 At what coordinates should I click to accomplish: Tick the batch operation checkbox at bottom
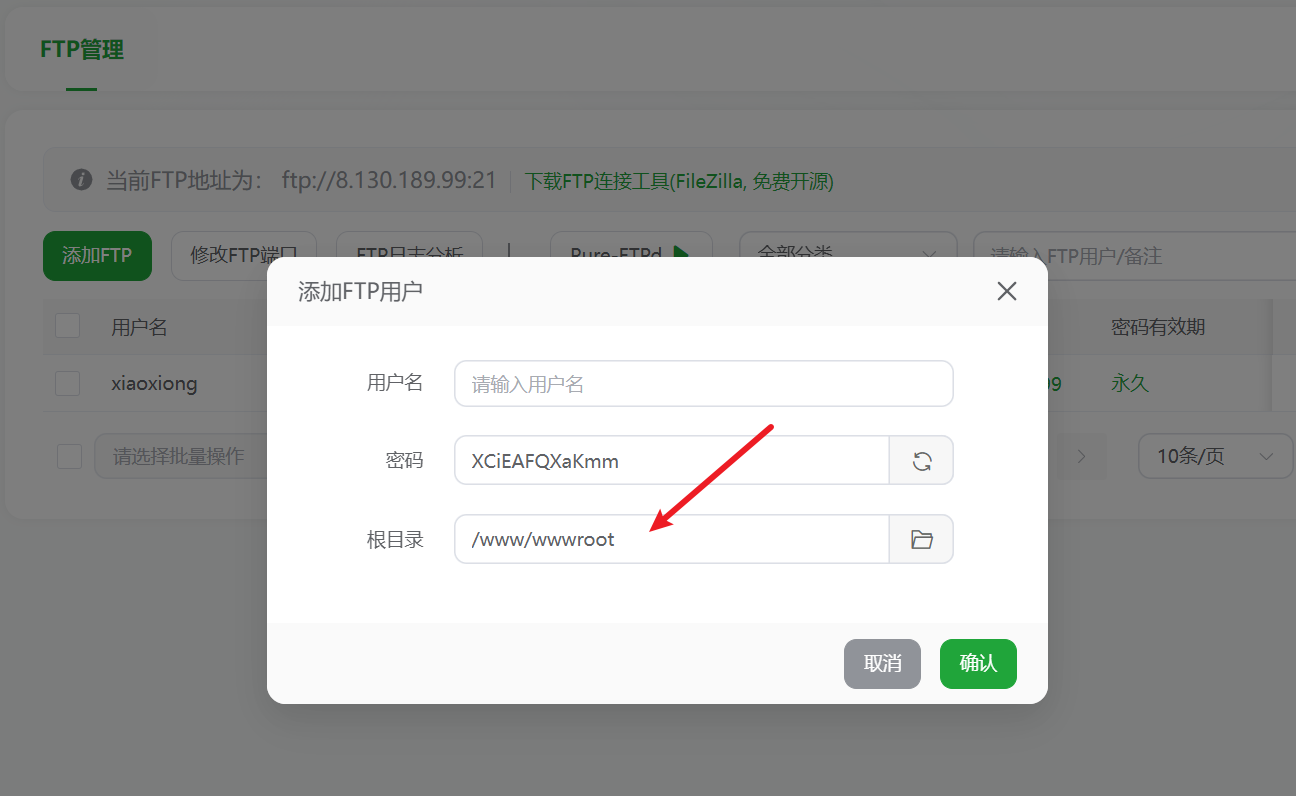point(69,456)
